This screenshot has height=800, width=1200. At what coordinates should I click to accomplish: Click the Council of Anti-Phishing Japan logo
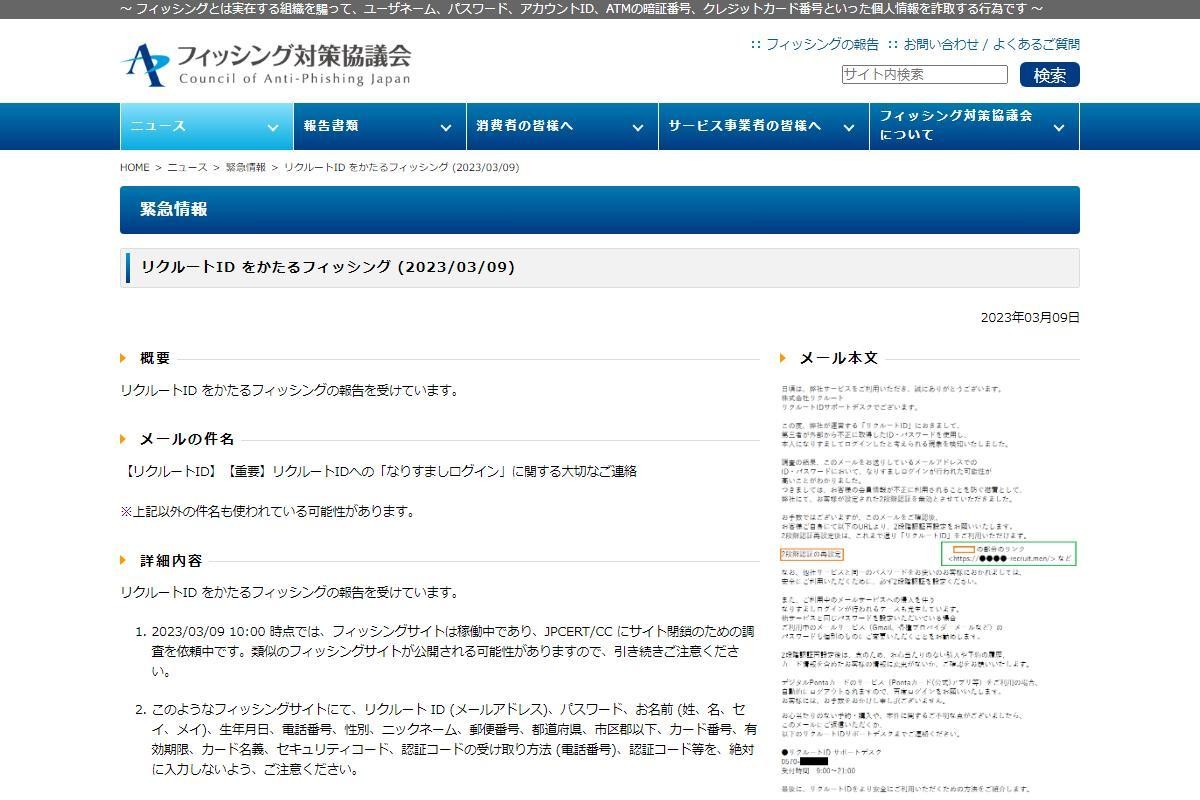pos(266,63)
